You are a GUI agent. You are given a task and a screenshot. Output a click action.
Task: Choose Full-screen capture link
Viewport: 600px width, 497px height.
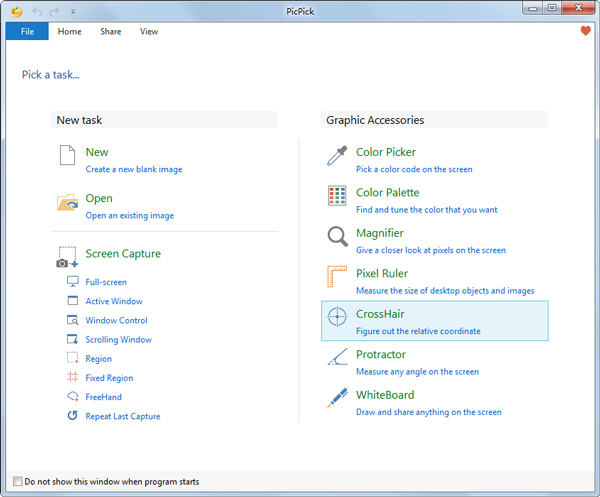point(106,282)
